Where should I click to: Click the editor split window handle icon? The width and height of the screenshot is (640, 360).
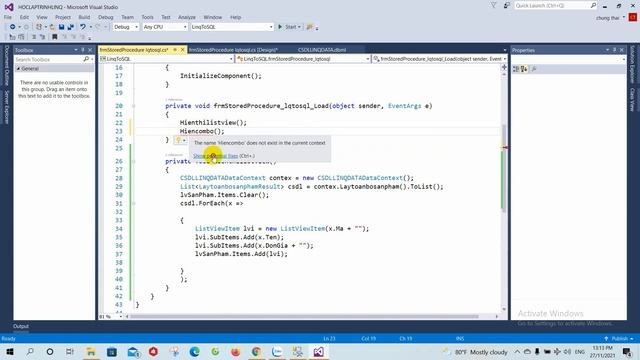pos(504,67)
